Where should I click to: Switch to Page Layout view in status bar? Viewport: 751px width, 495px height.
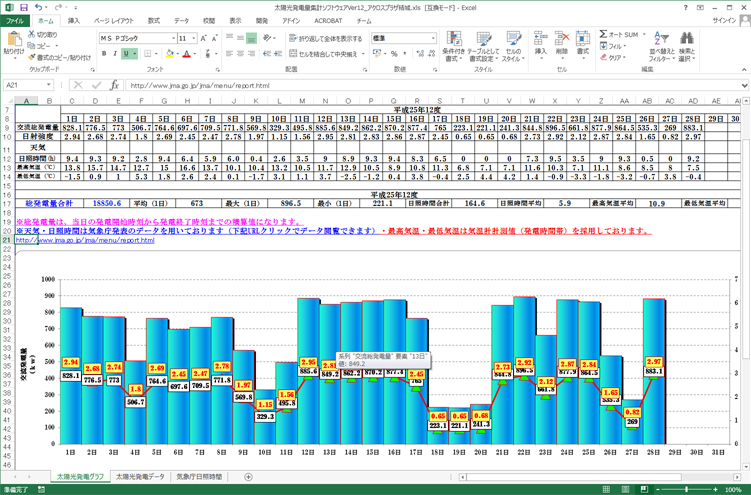click(625, 489)
